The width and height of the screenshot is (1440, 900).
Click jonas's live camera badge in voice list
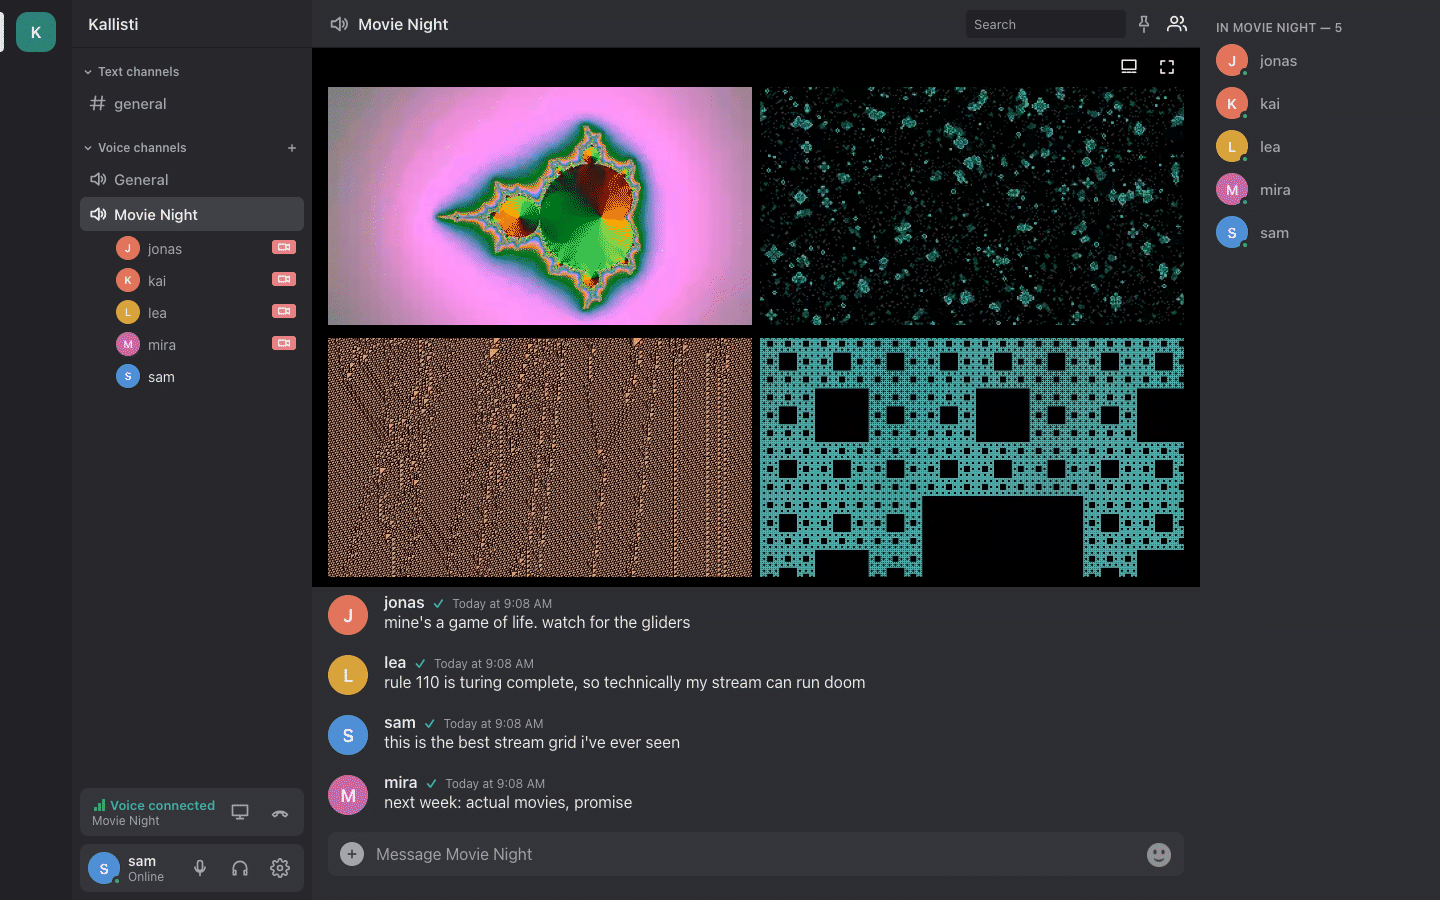click(x=284, y=247)
